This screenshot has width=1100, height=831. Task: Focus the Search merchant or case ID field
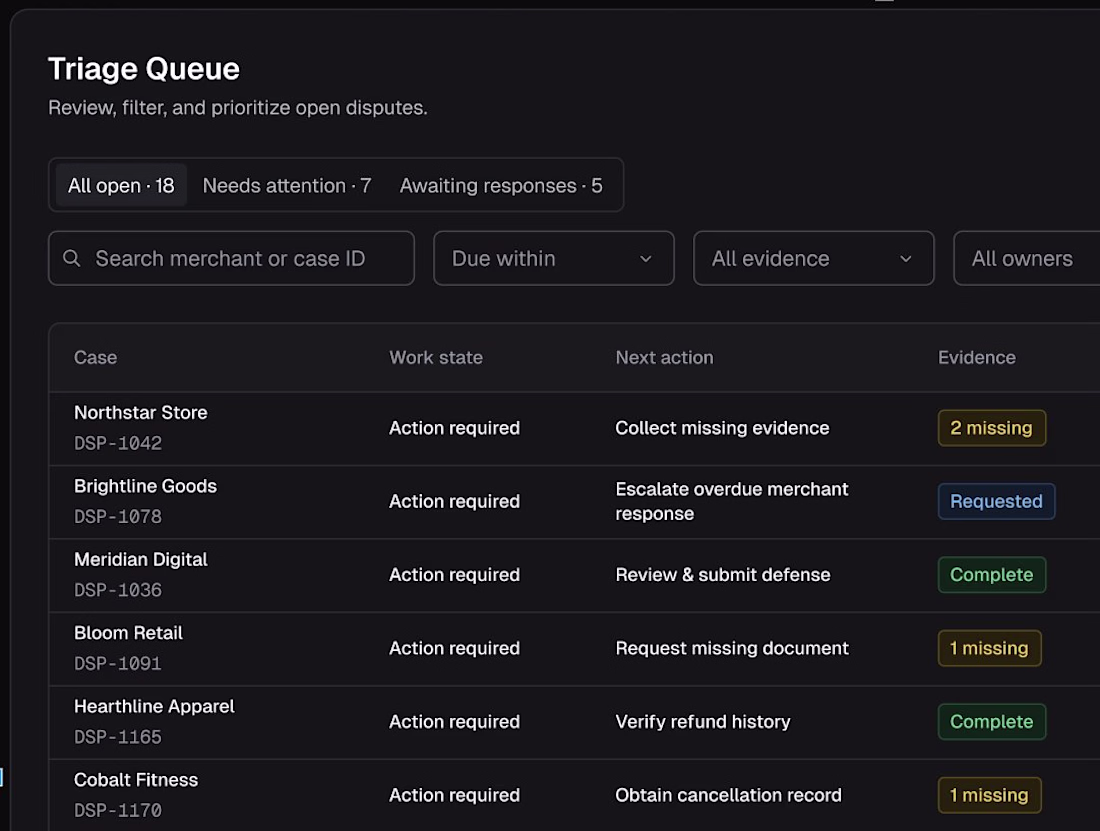(232, 258)
